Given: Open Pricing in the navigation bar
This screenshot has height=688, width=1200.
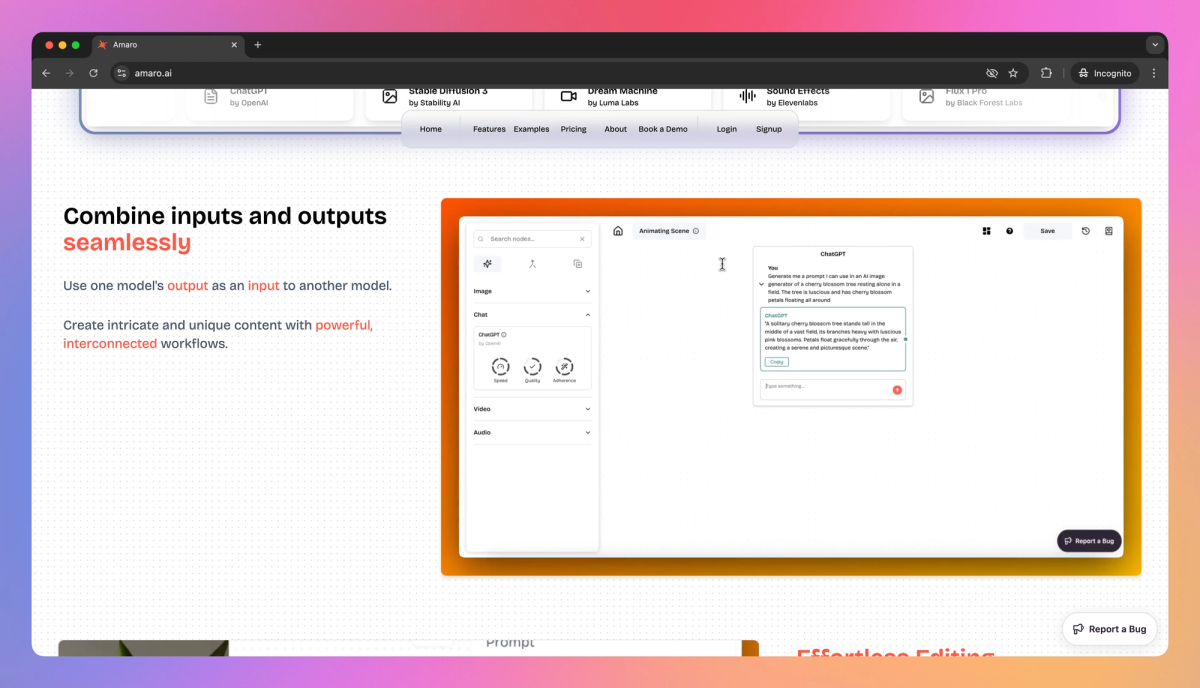Looking at the screenshot, I should point(574,129).
